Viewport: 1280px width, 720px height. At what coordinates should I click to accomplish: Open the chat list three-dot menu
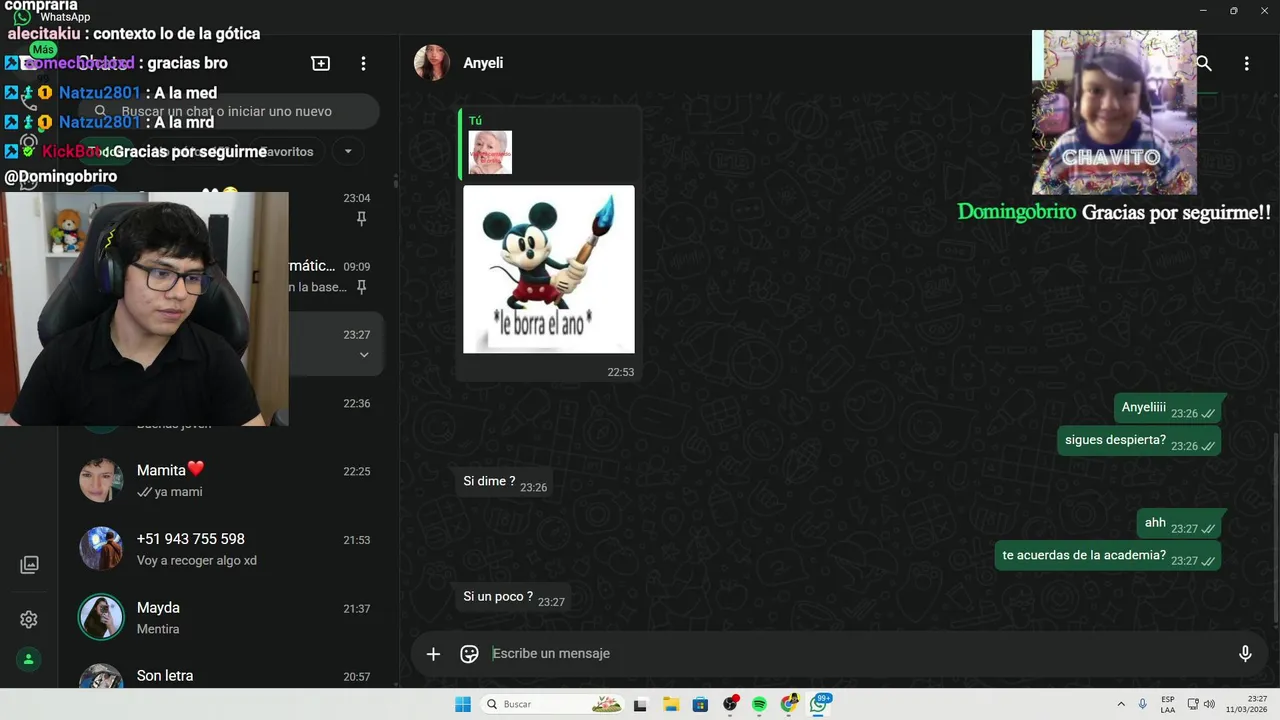364,63
